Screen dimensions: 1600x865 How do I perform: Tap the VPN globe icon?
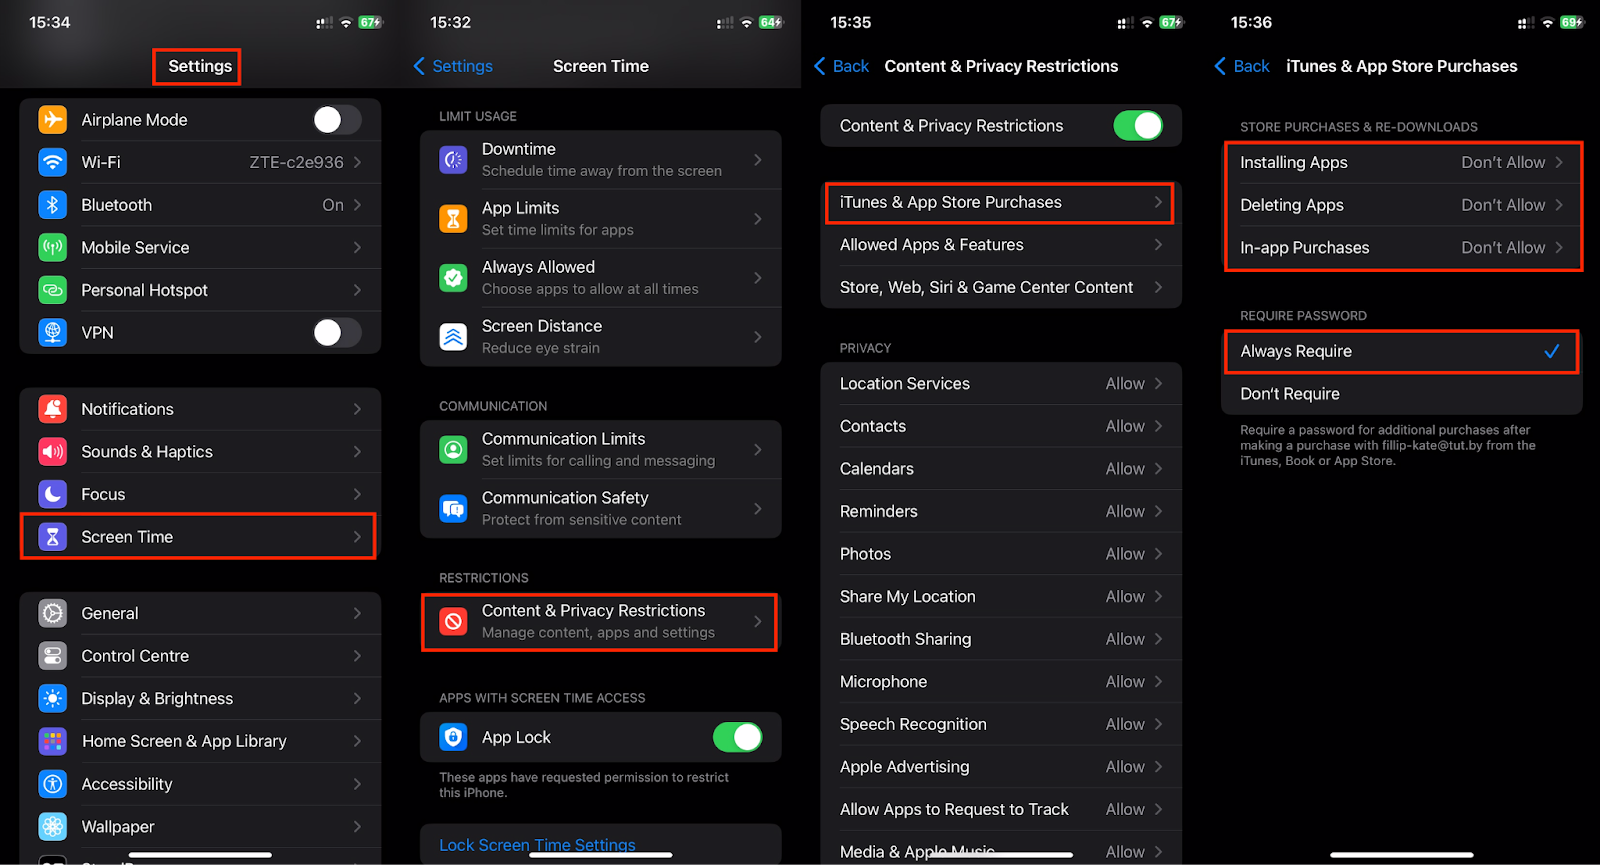[53, 332]
